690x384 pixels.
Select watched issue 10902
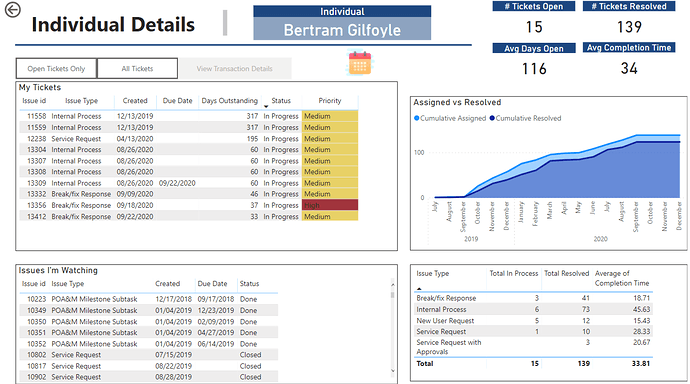pos(149,377)
